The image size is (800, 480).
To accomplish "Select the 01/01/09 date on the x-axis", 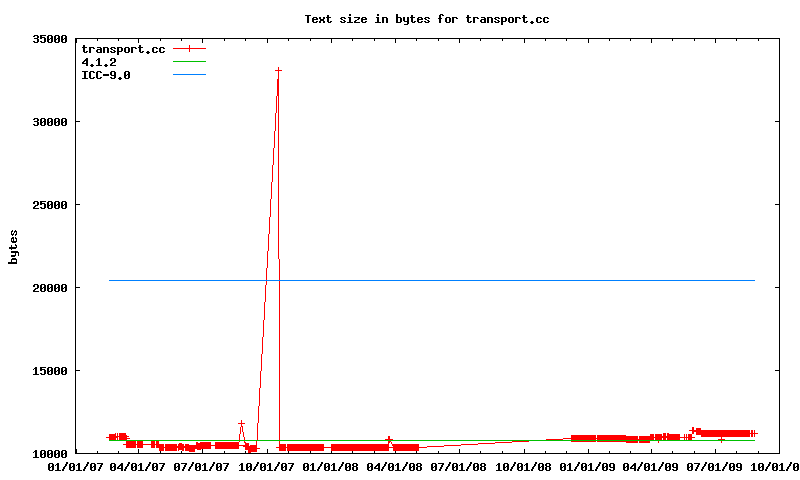I will [587, 466].
